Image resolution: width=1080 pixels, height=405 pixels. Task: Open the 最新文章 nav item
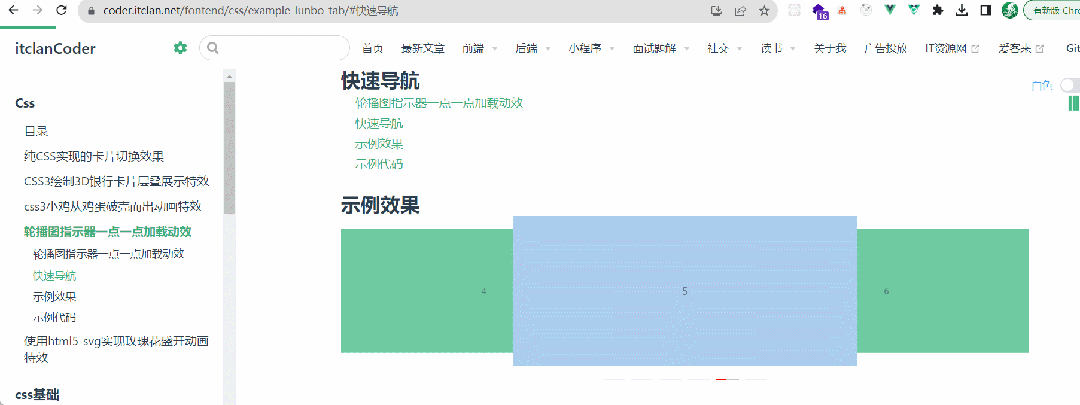(423, 48)
